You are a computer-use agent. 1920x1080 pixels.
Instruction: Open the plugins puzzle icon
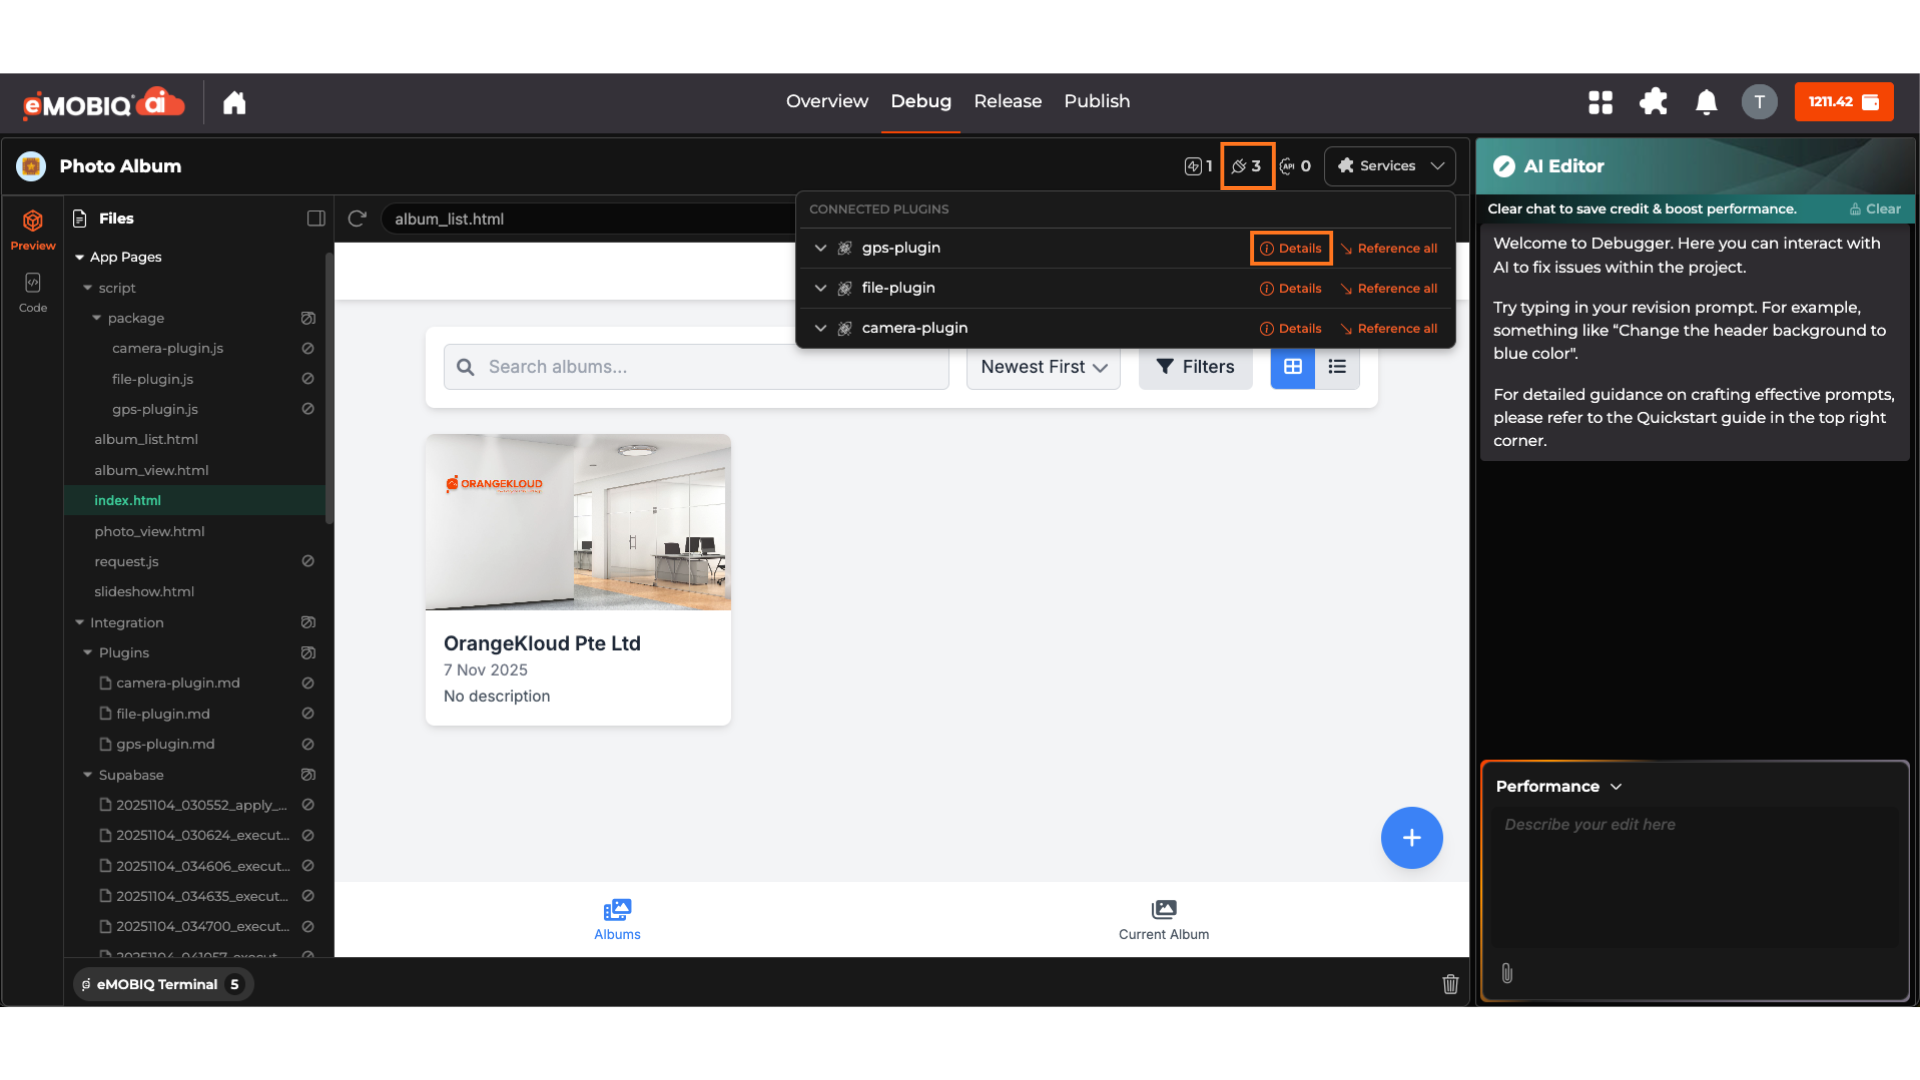point(1653,102)
